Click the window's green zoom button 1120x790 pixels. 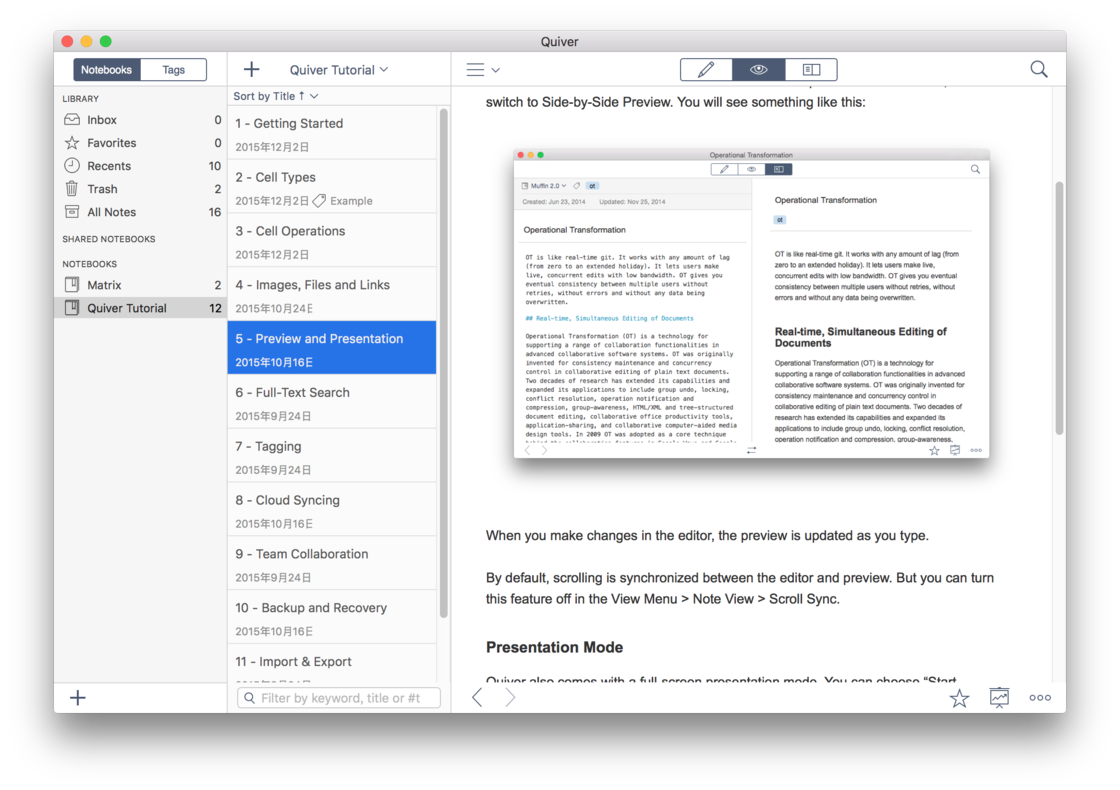point(106,41)
